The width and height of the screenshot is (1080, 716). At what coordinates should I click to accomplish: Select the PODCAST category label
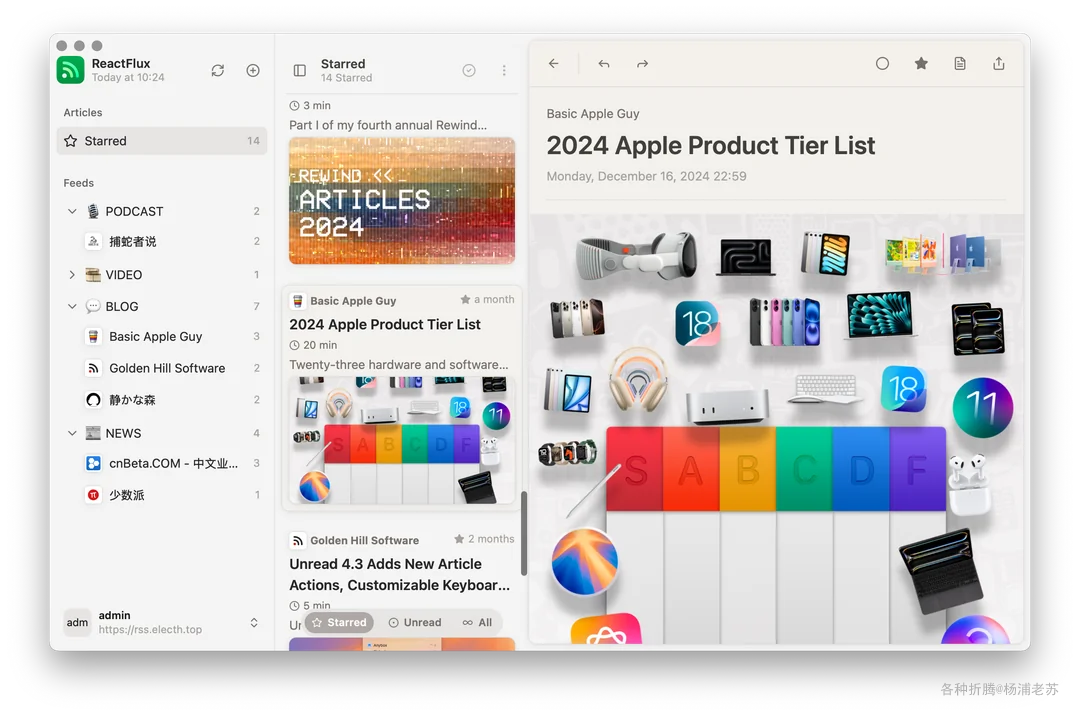click(134, 211)
